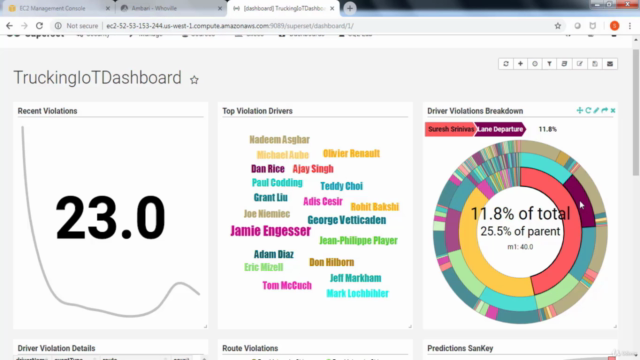Click the edit dashboard properties icon

click(580, 64)
